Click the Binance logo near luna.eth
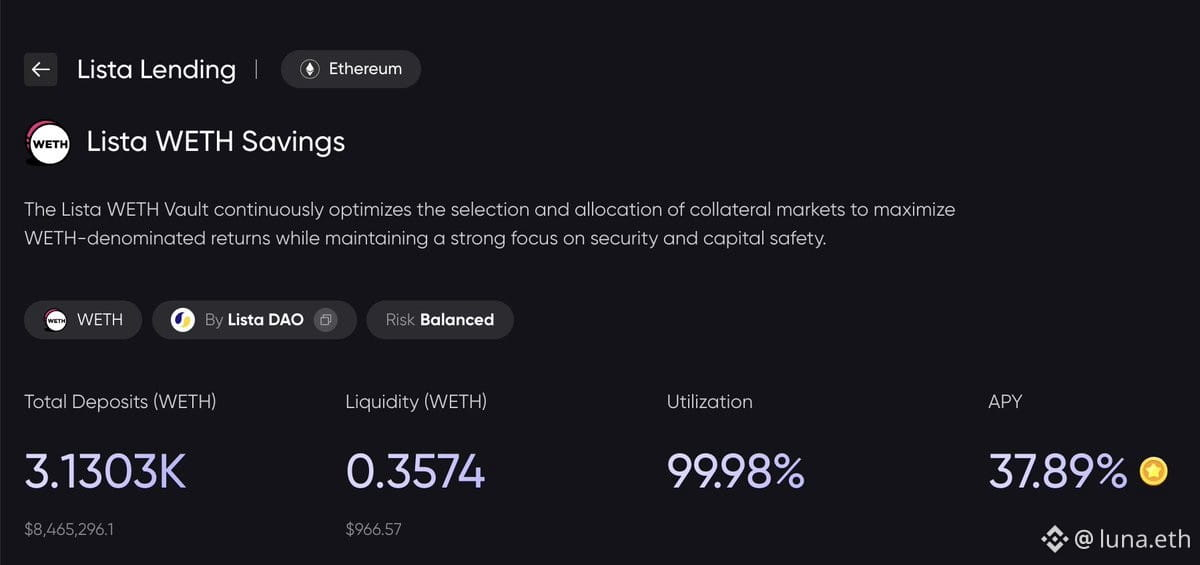Viewport: 1200px width, 565px height. [1054, 540]
